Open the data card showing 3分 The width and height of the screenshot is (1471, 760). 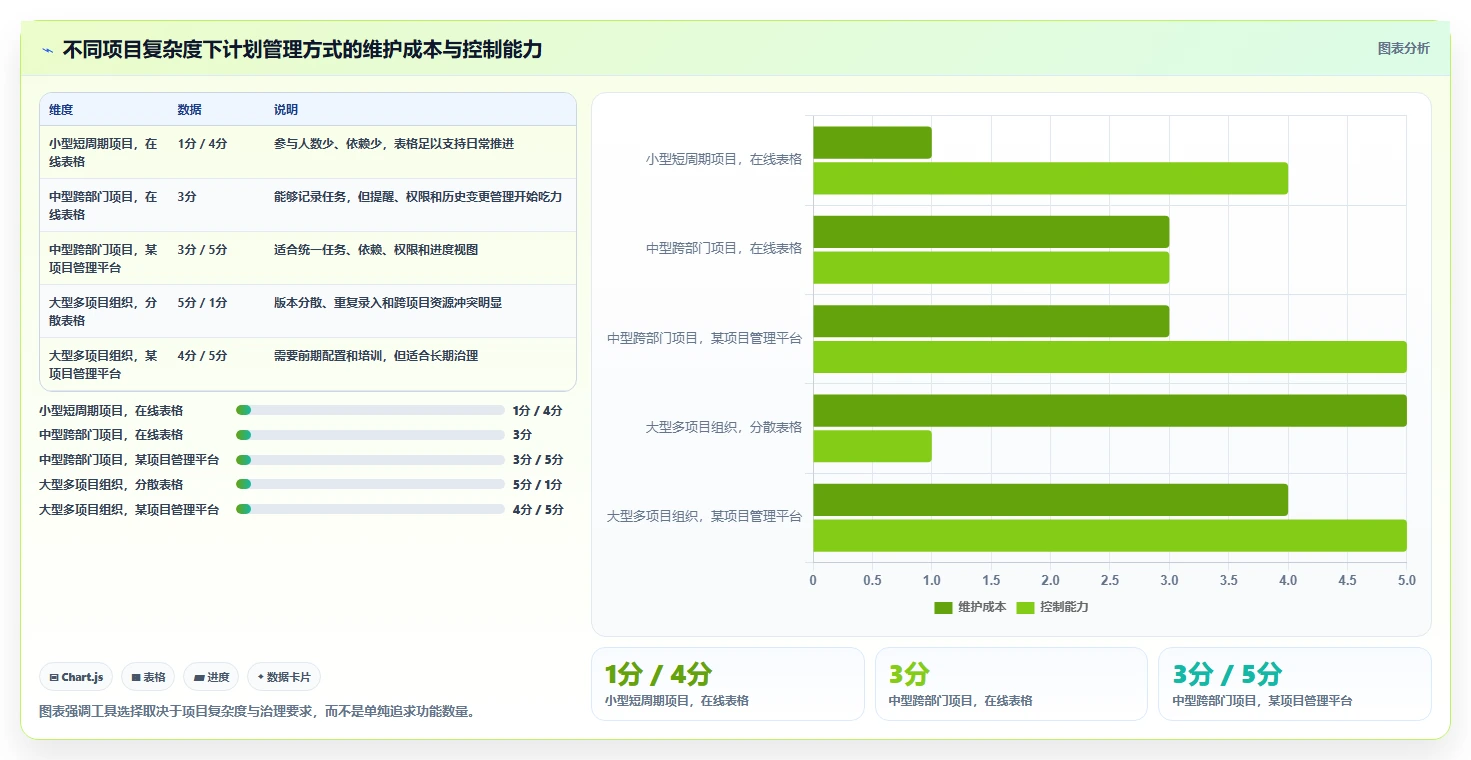coord(1011,684)
